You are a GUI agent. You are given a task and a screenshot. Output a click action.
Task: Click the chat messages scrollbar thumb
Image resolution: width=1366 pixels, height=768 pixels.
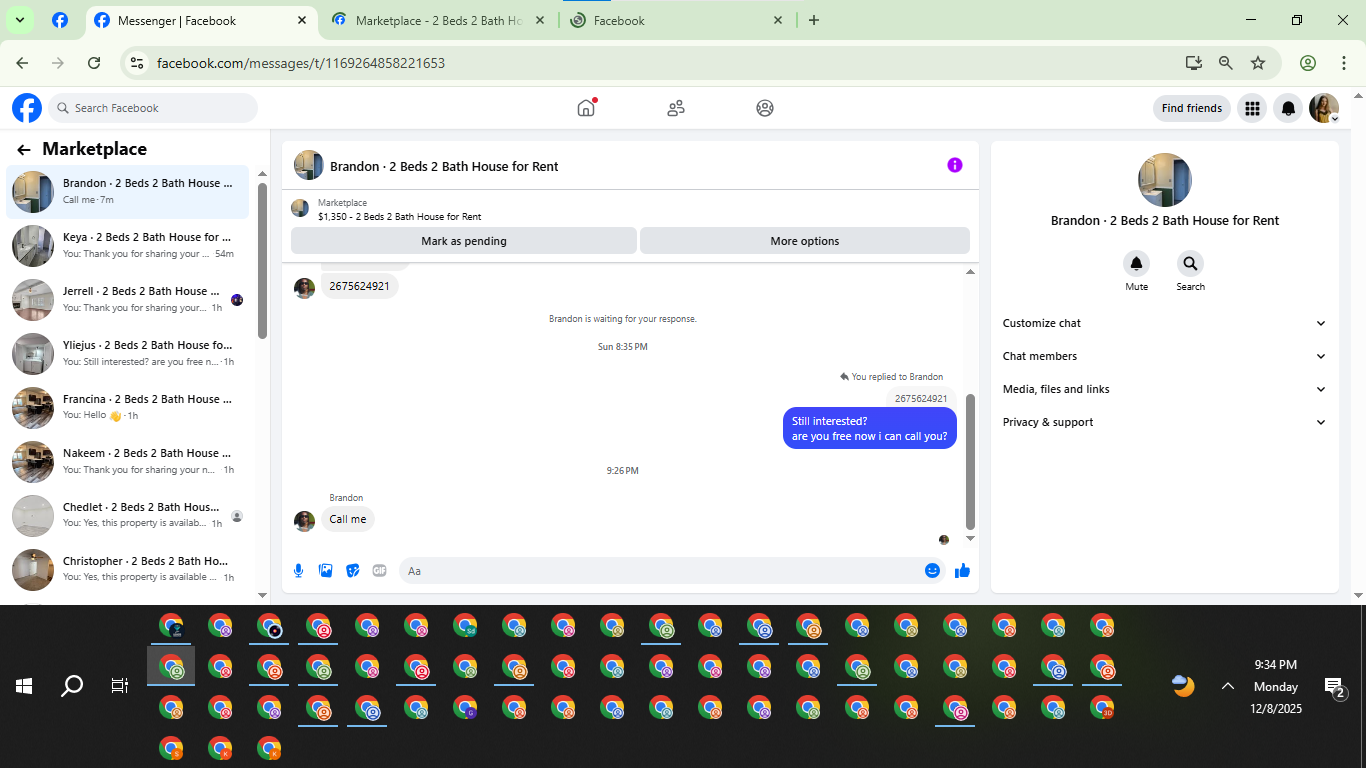(x=970, y=461)
